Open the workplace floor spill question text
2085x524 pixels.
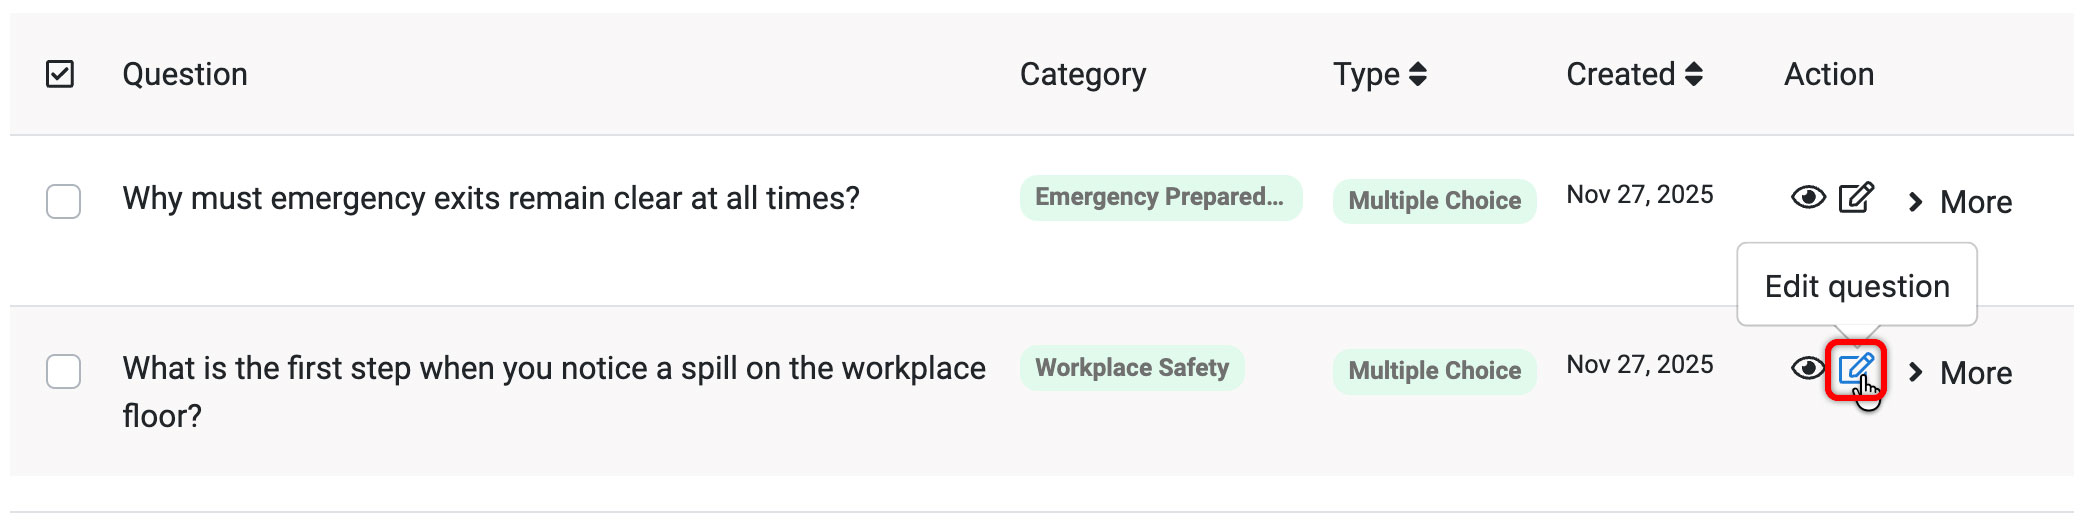point(554,392)
